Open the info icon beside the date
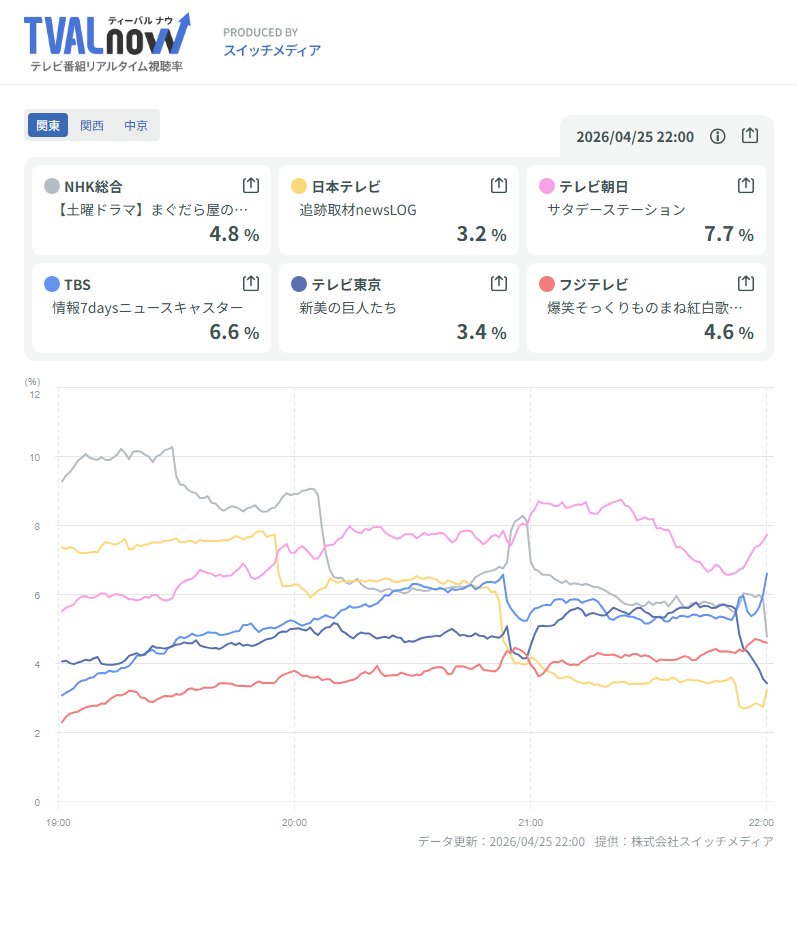This screenshot has height=934, width=798. [717, 136]
